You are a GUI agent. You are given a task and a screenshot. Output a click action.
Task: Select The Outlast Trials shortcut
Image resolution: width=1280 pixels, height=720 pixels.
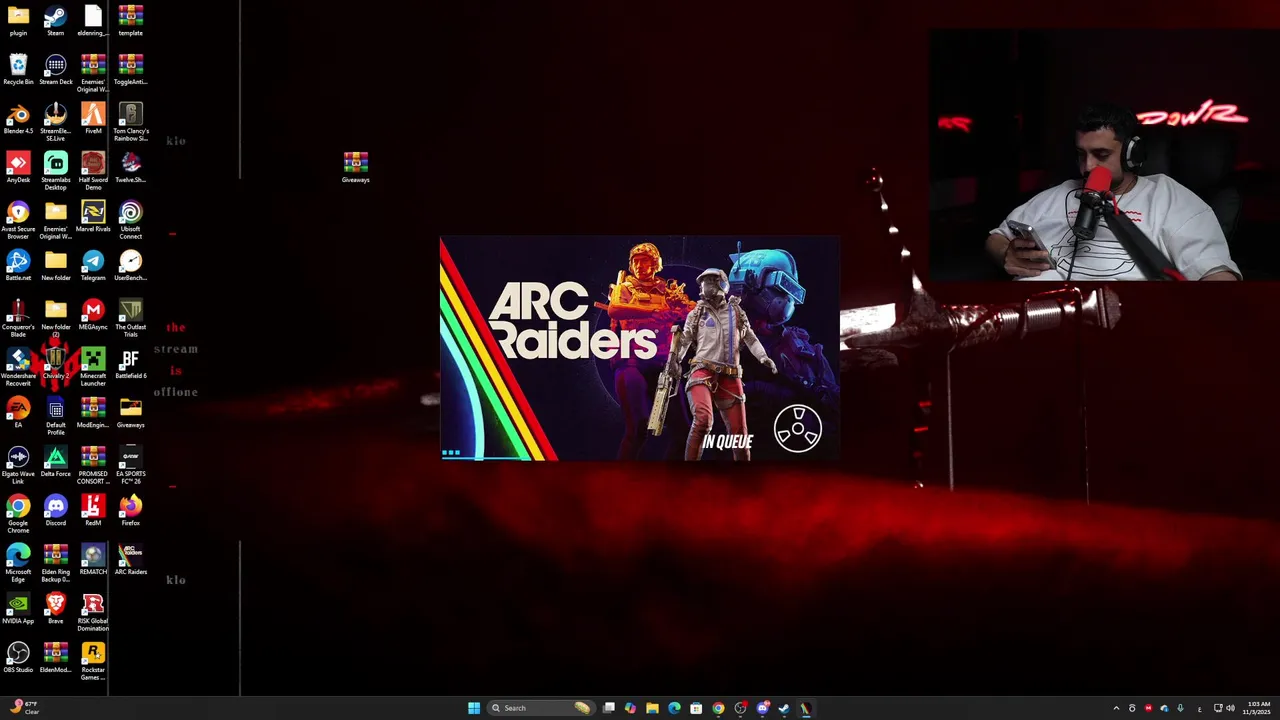tap(131, 317)
